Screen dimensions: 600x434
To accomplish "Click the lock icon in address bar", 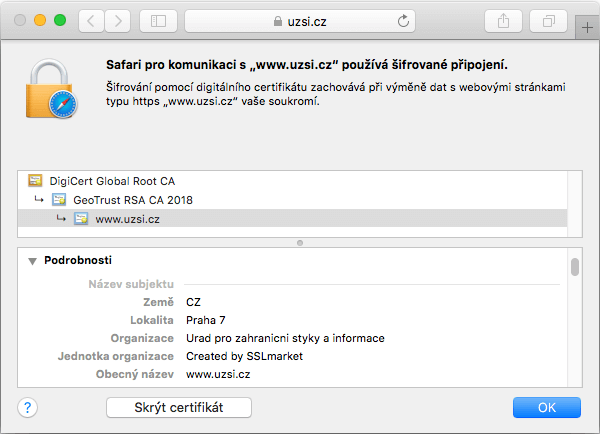I will tap(278, 21).
